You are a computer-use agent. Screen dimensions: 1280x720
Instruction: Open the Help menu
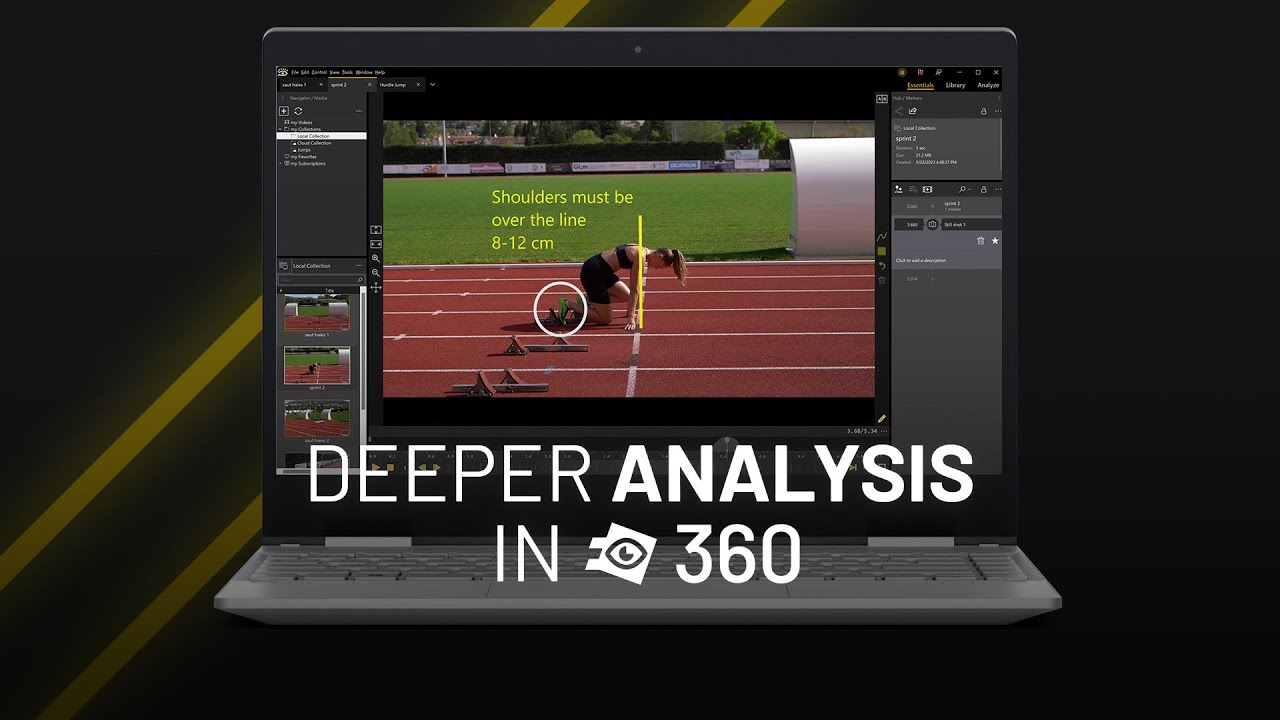click(x=380, y=72)
